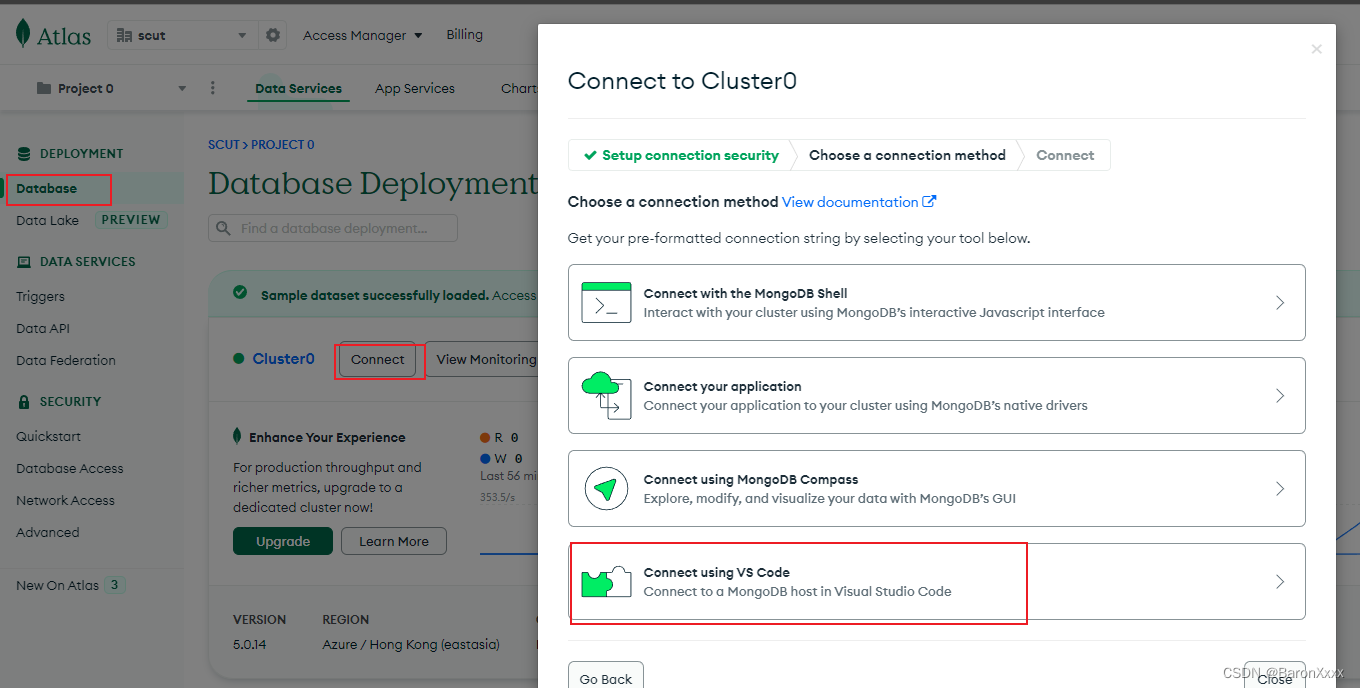Open the Cluster0 cluster link

click(284, 359)
